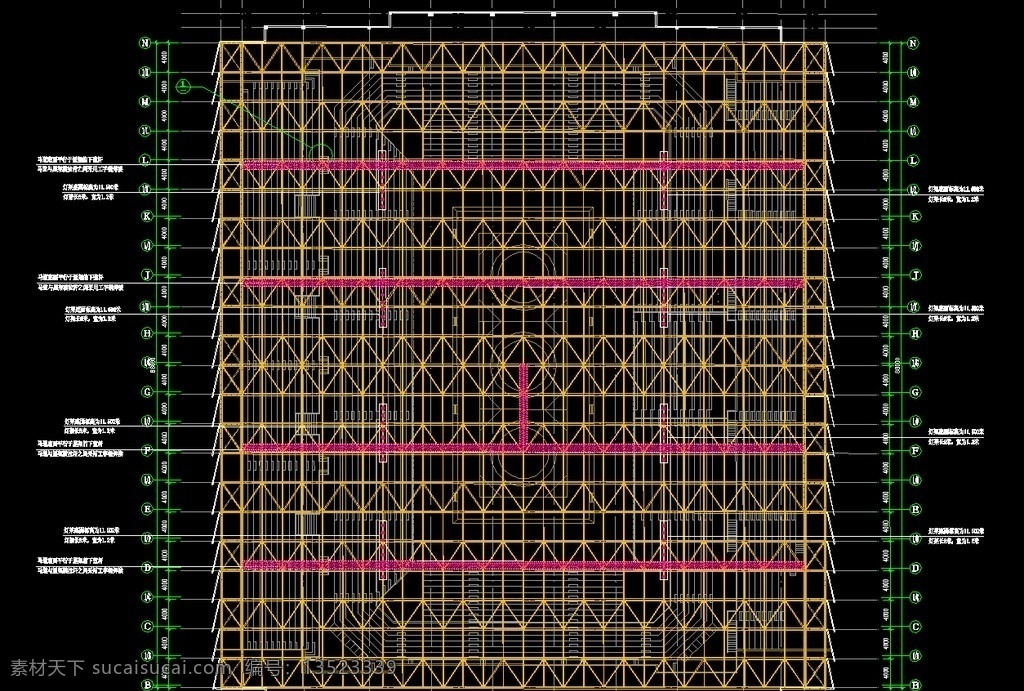Pick the right-side axis bubble B
The width and height of the screenshot is (1024, 691).
(x=915, y=684)
